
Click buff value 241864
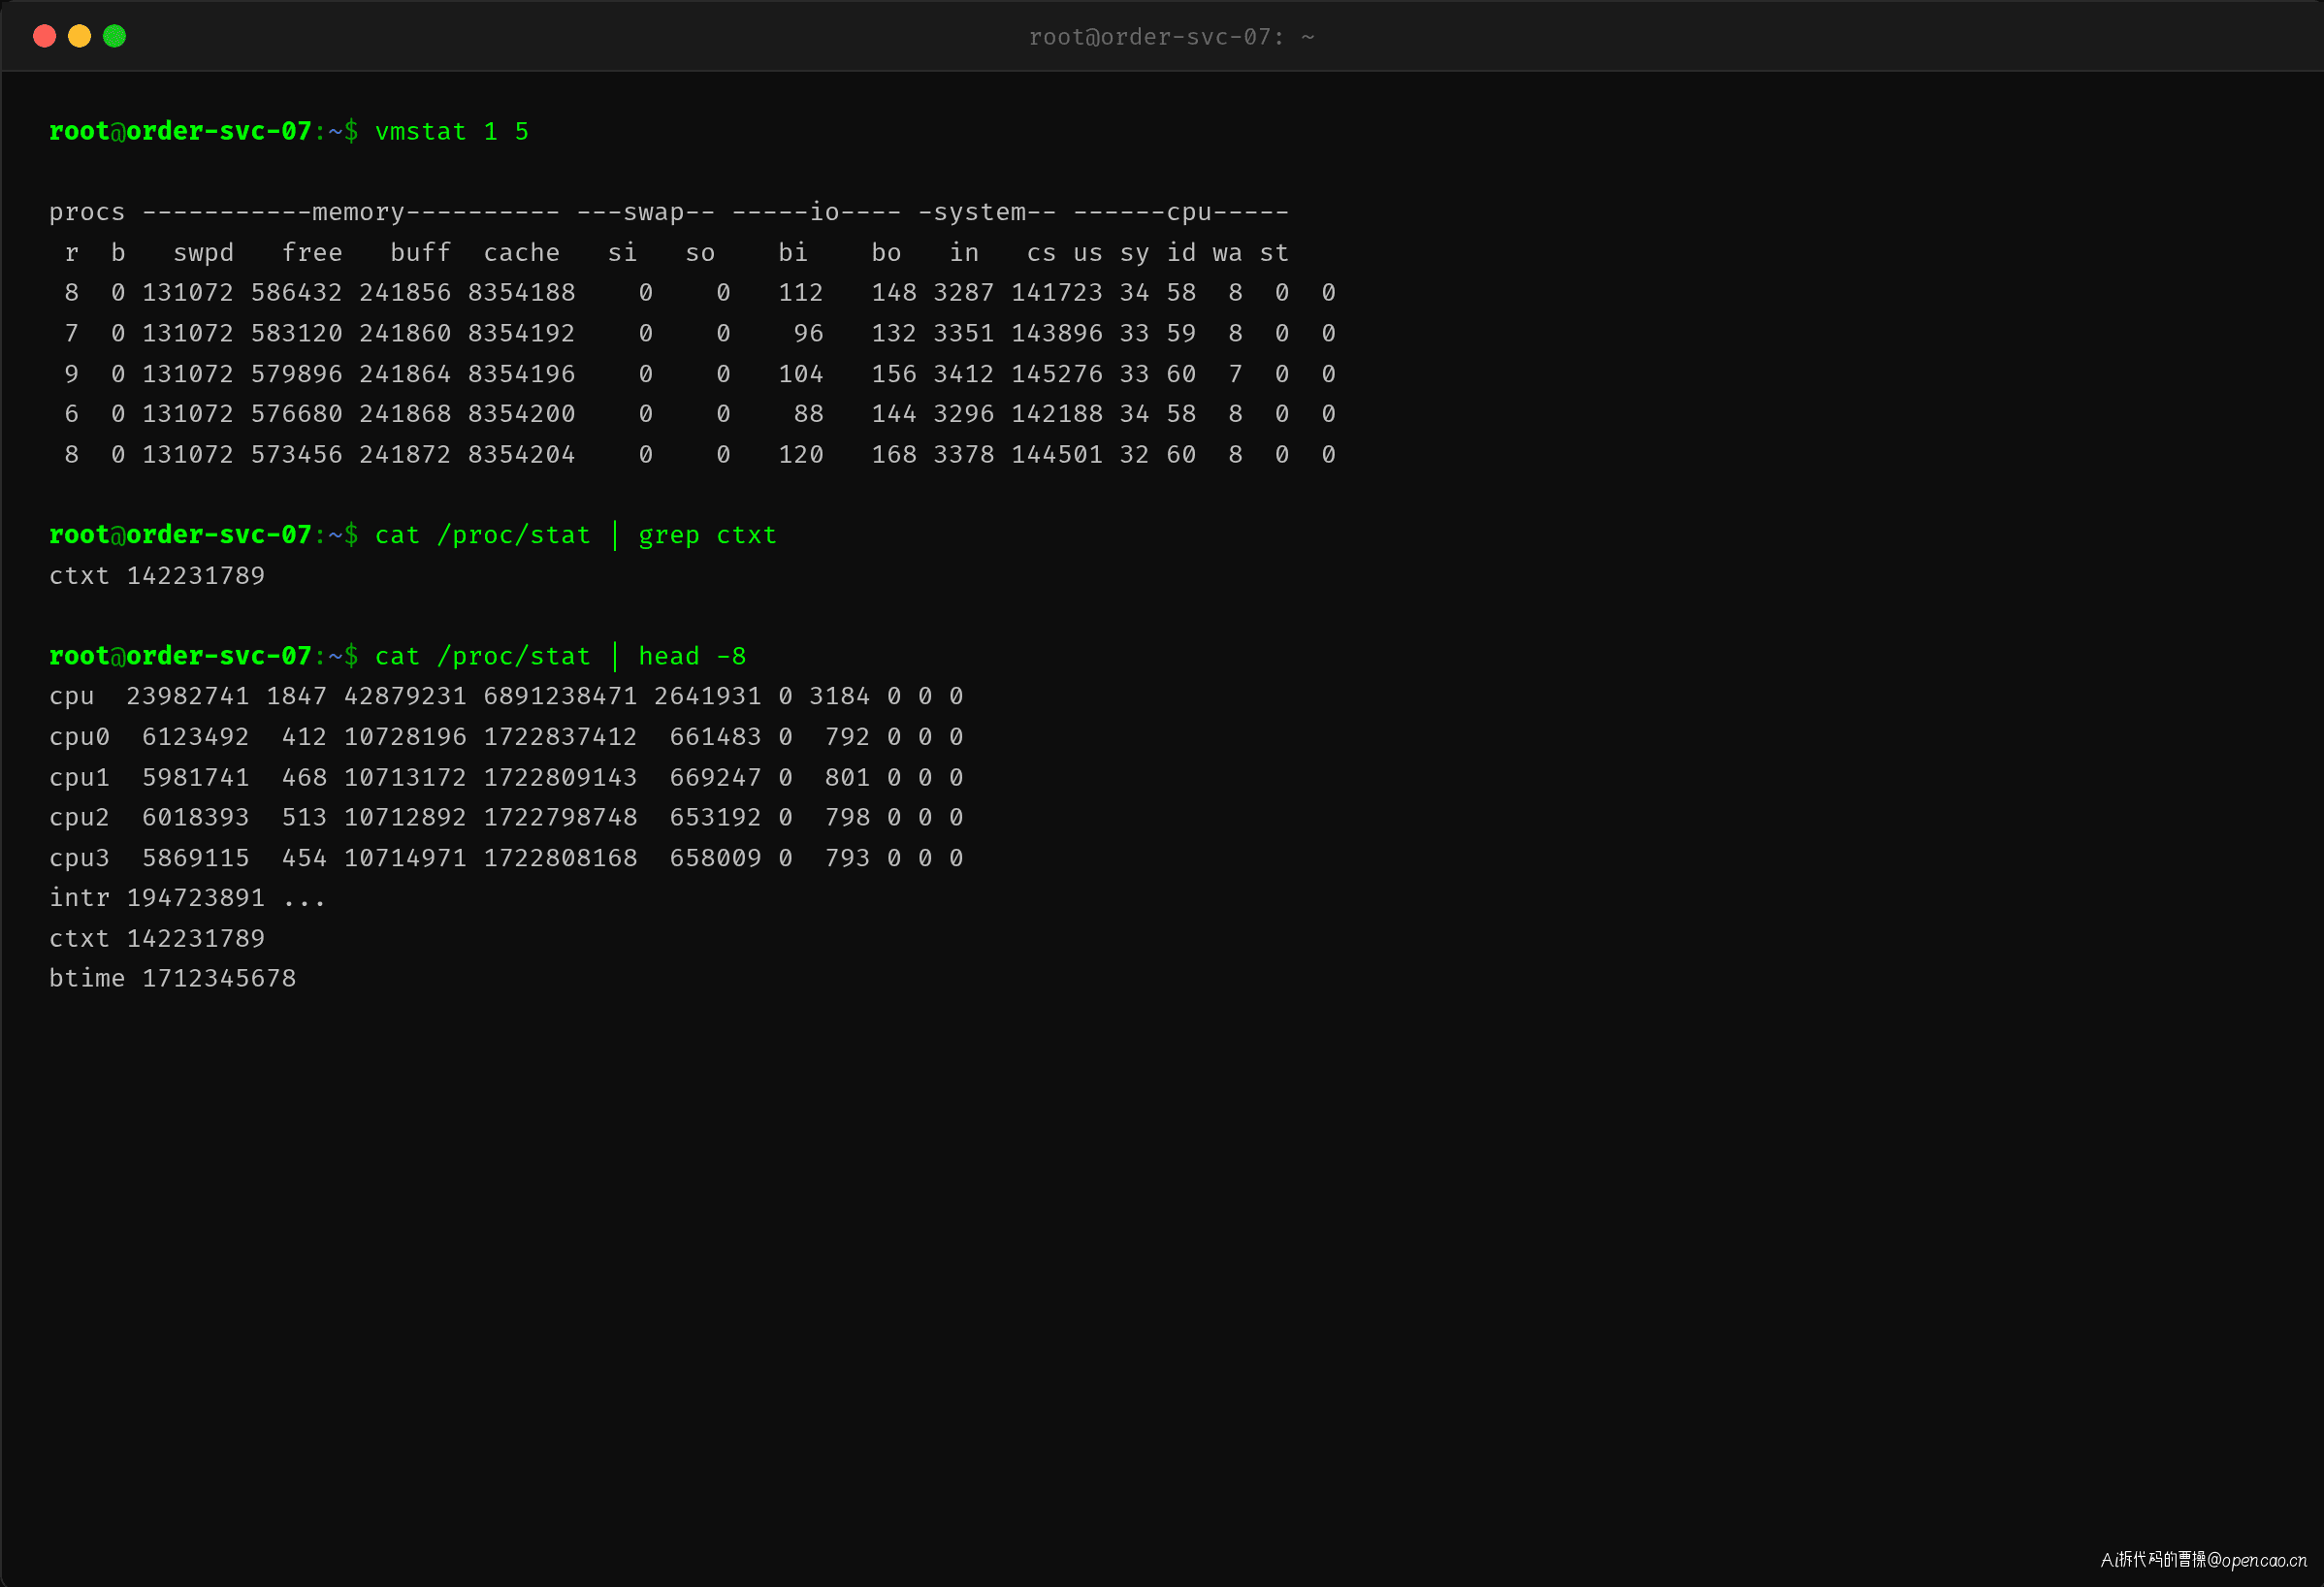coord(405,374)
